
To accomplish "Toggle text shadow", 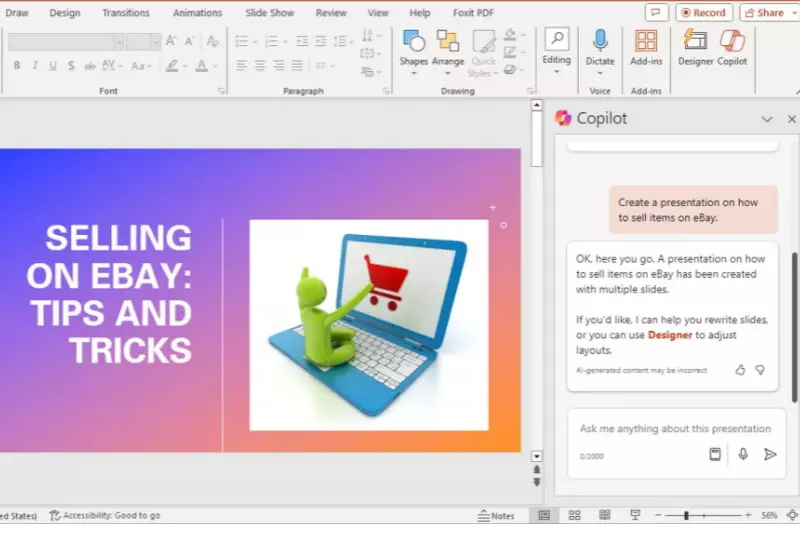I will (x=71, y=66).
